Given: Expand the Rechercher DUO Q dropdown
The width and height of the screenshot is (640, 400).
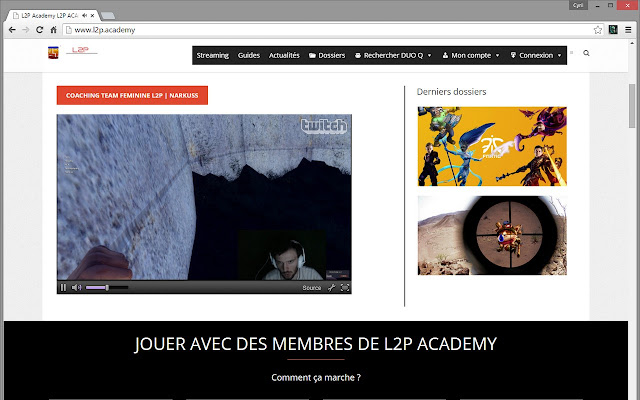Looking at the screenshot, I should tap(393, 55).
